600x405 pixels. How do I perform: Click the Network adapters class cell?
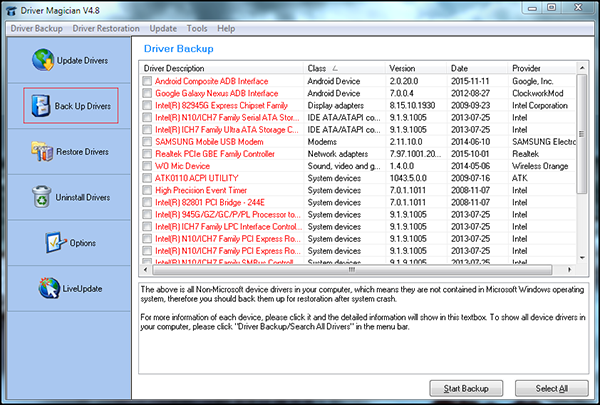(x=338, y=154)
